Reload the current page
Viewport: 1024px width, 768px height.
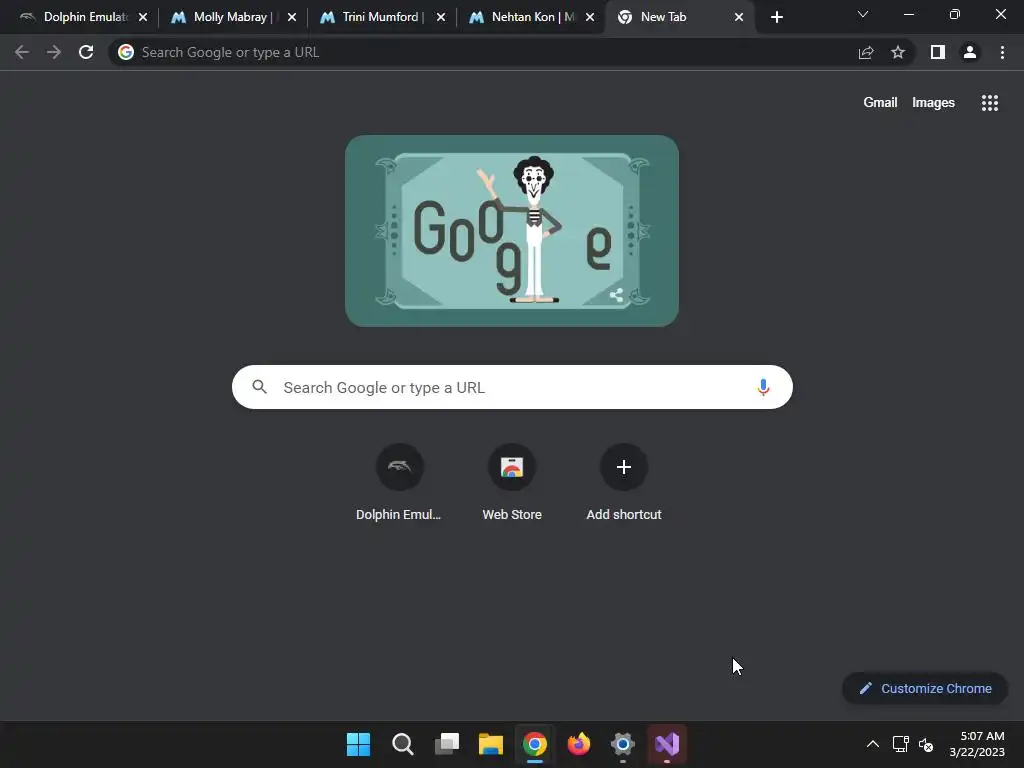pyautogui.click(x=86, y=52)
